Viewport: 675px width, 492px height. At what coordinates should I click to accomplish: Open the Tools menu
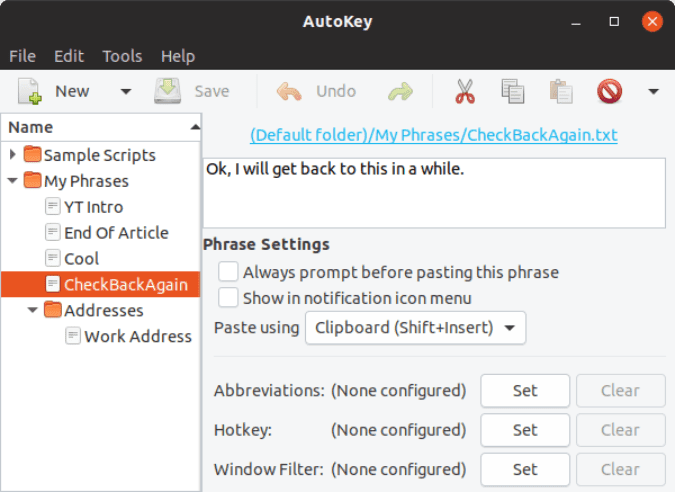[122, 56]
